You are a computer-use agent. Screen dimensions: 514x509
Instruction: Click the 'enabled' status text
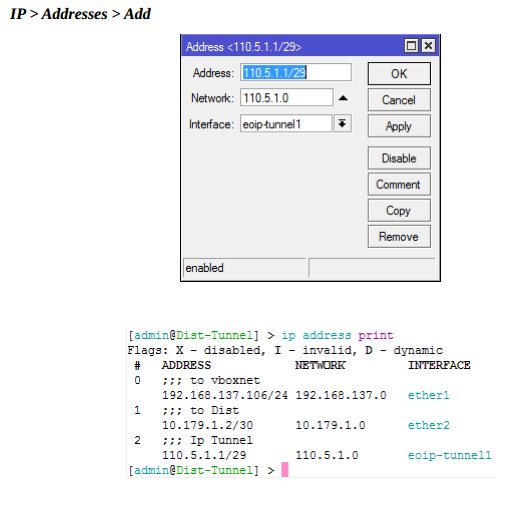pos(204,268)
